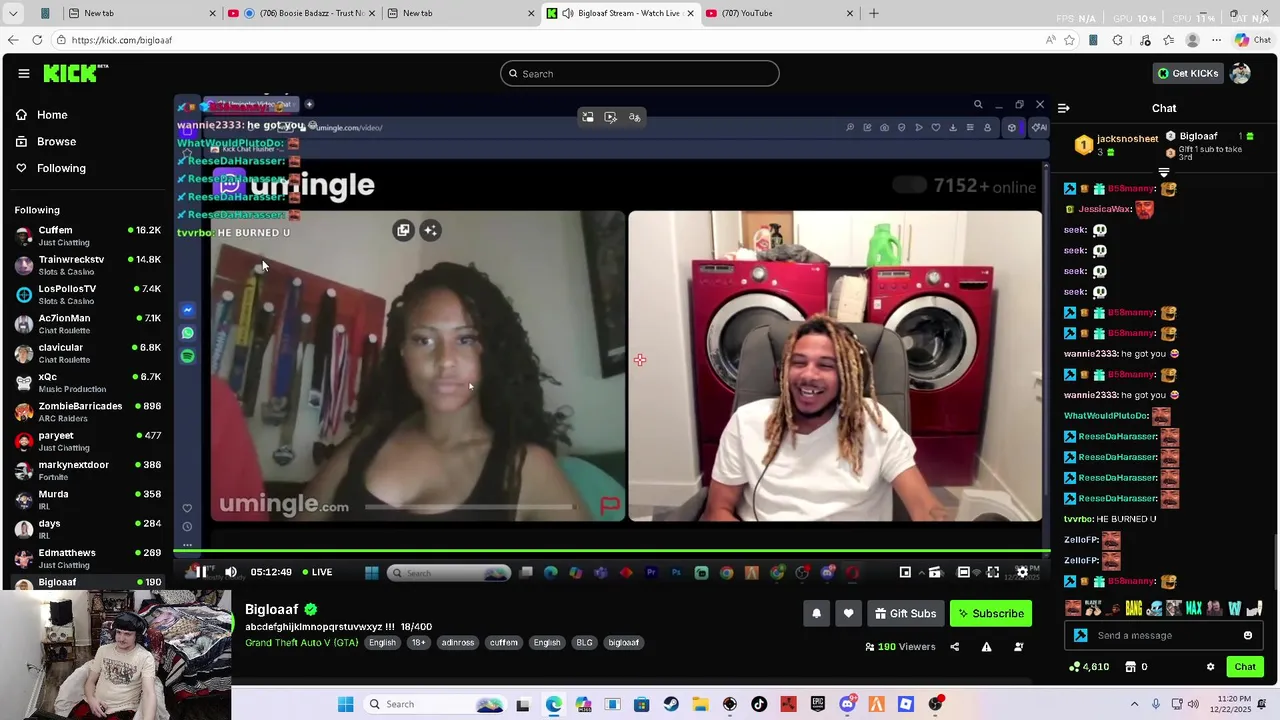Click in the Send a message field
1280x720 pixels.
(1165, 635)
